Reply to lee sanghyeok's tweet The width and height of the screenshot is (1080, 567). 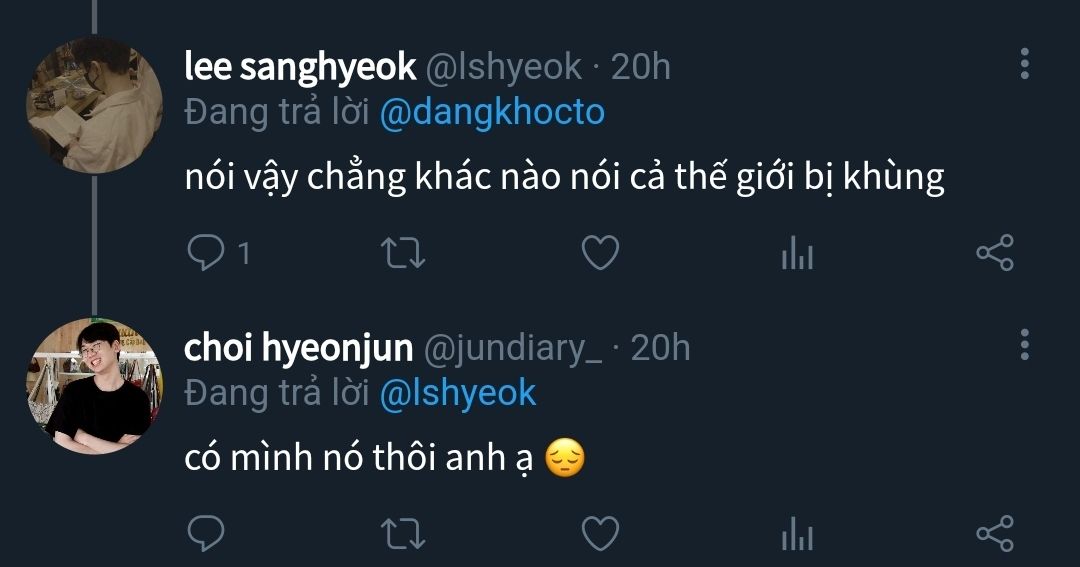pos(206,253)
